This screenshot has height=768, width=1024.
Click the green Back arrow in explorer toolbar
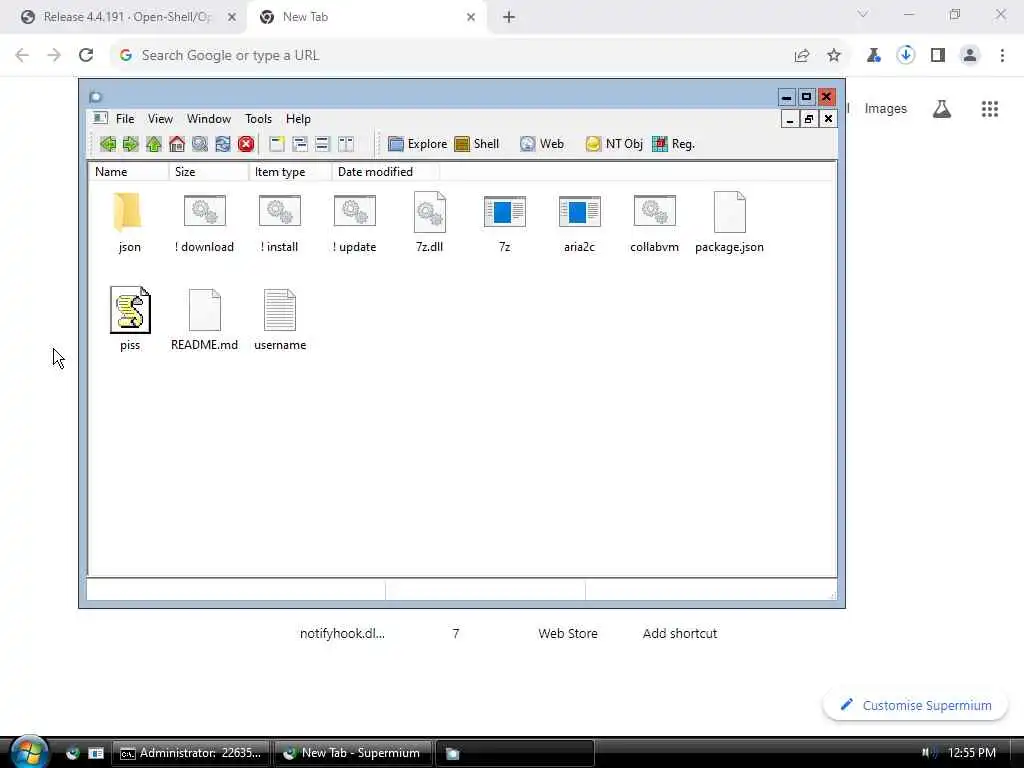click(x=108, y=144)
